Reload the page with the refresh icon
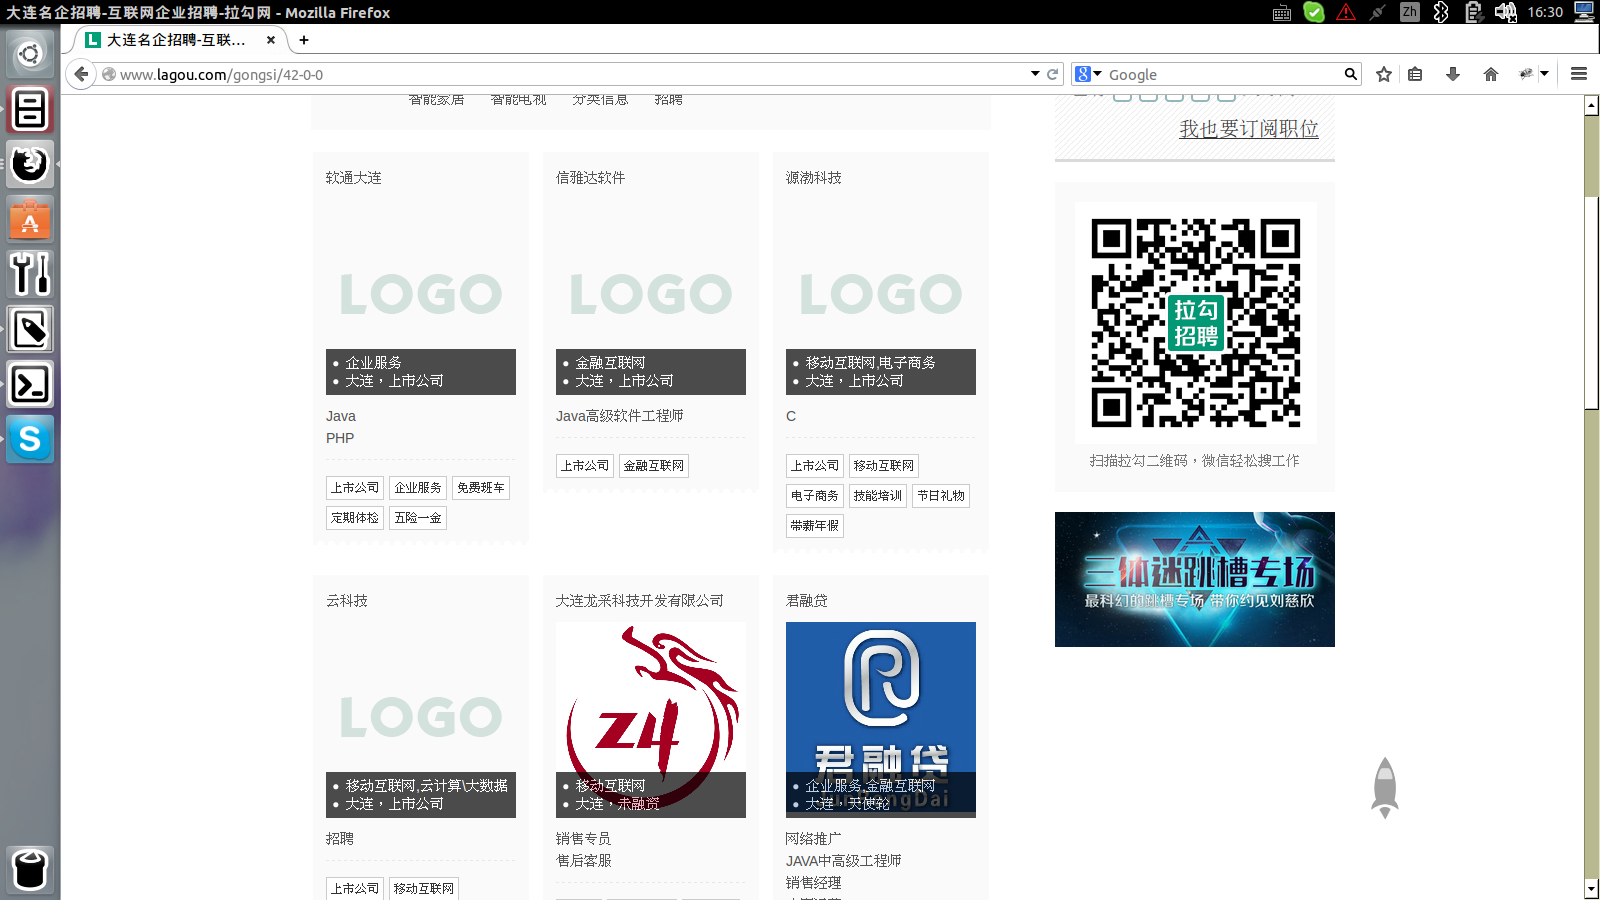 click(1052, 74)
